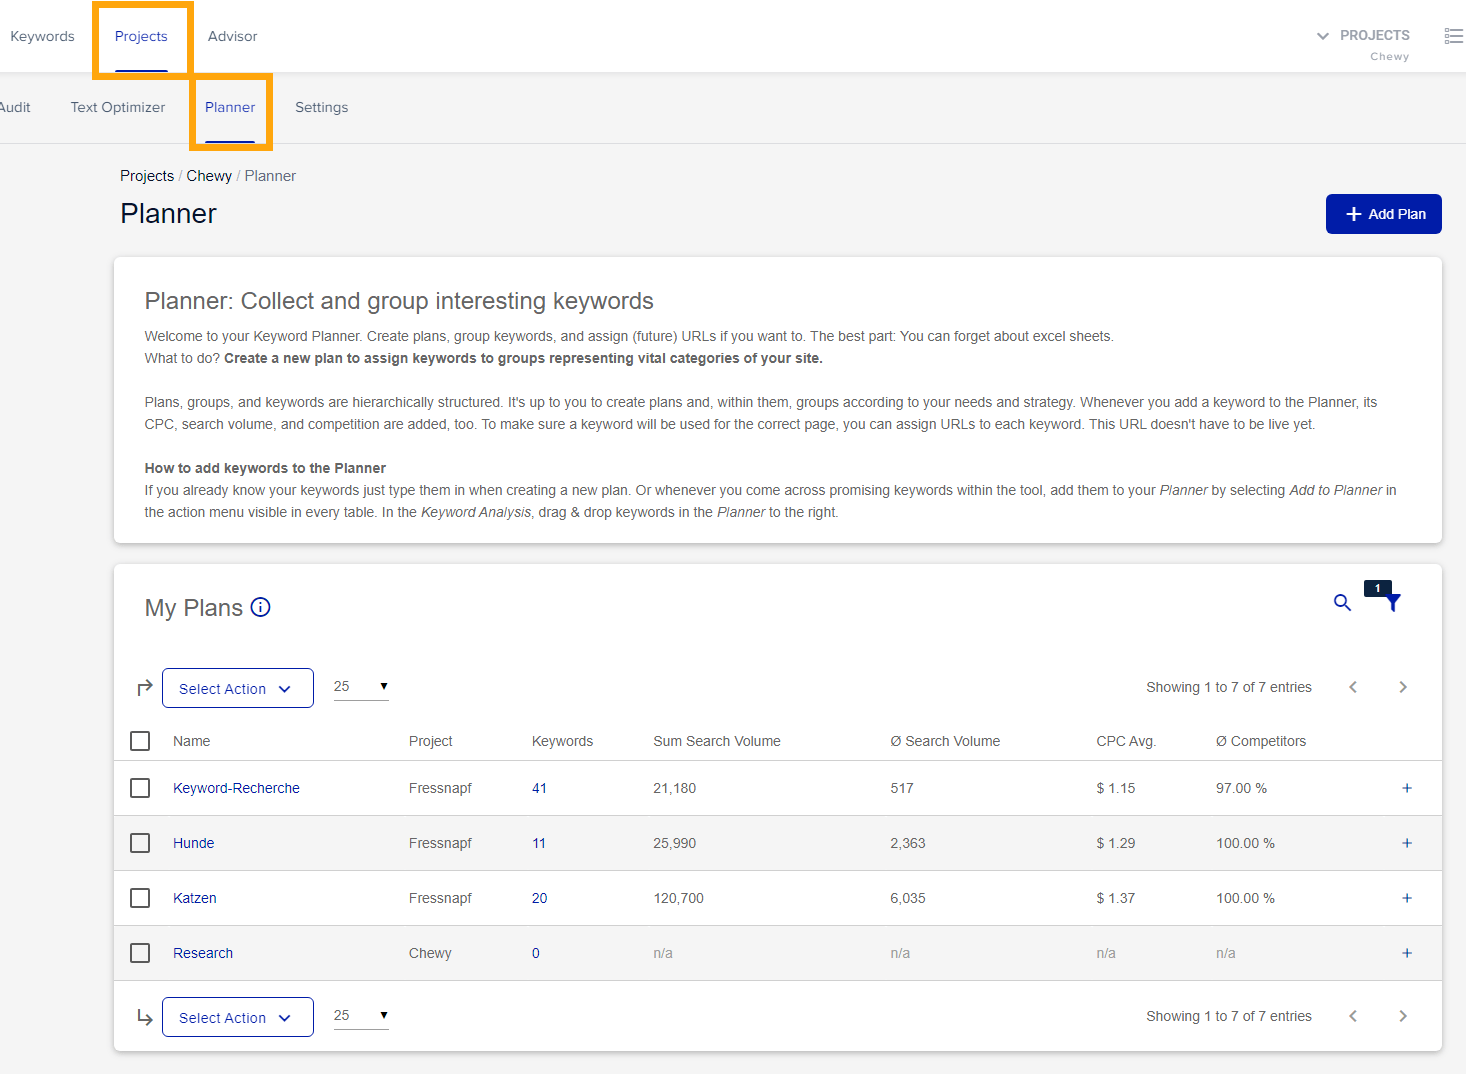Viewport: 1466px width, 1074px height.
Task: Check the select-all checkbox in table header
Action: [139, 741]
